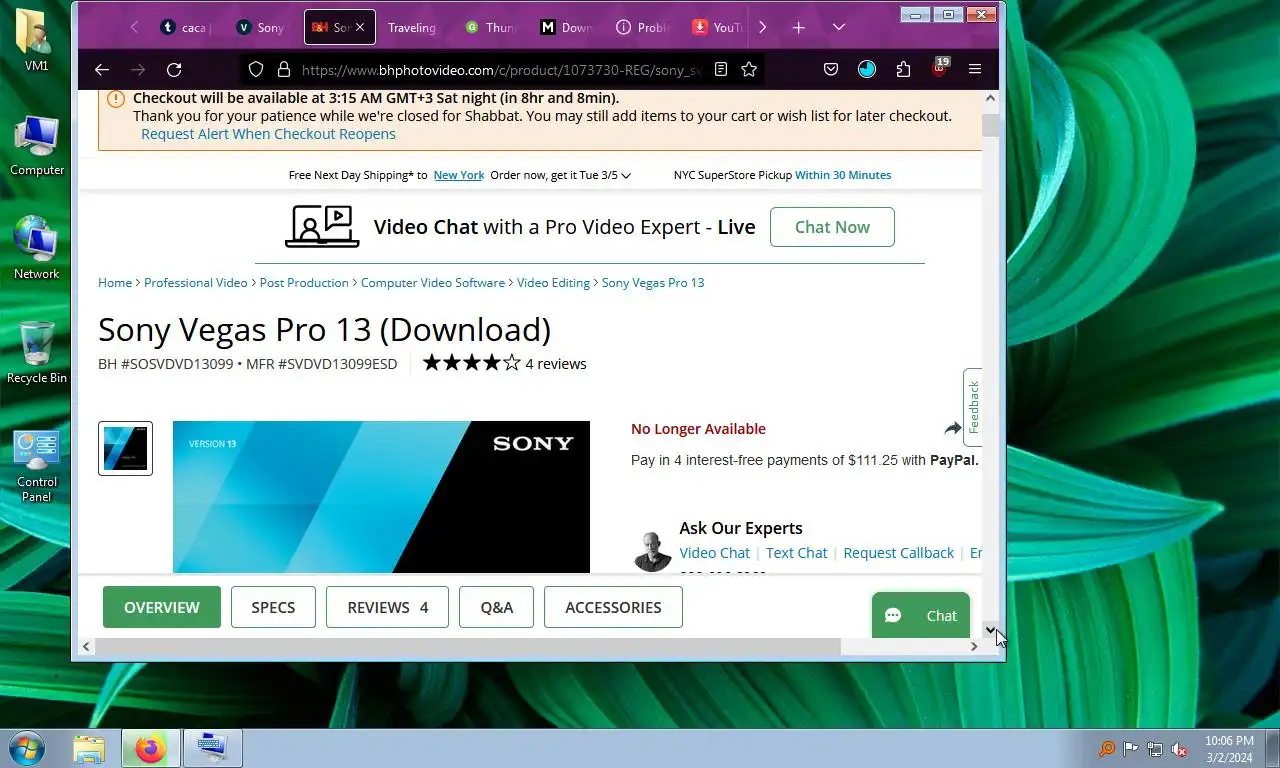This screenshot has width=1280, height=768.
Task: Switch to the "Traveling" browser tab
Action: 413,27
